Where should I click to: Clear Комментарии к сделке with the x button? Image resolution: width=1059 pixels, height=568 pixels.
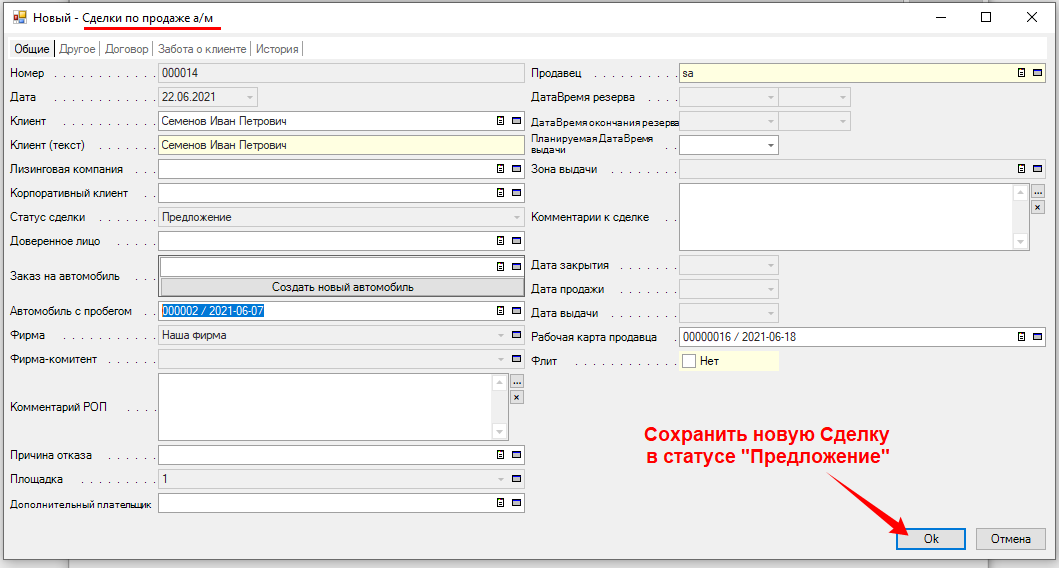tap(1037, 207)
